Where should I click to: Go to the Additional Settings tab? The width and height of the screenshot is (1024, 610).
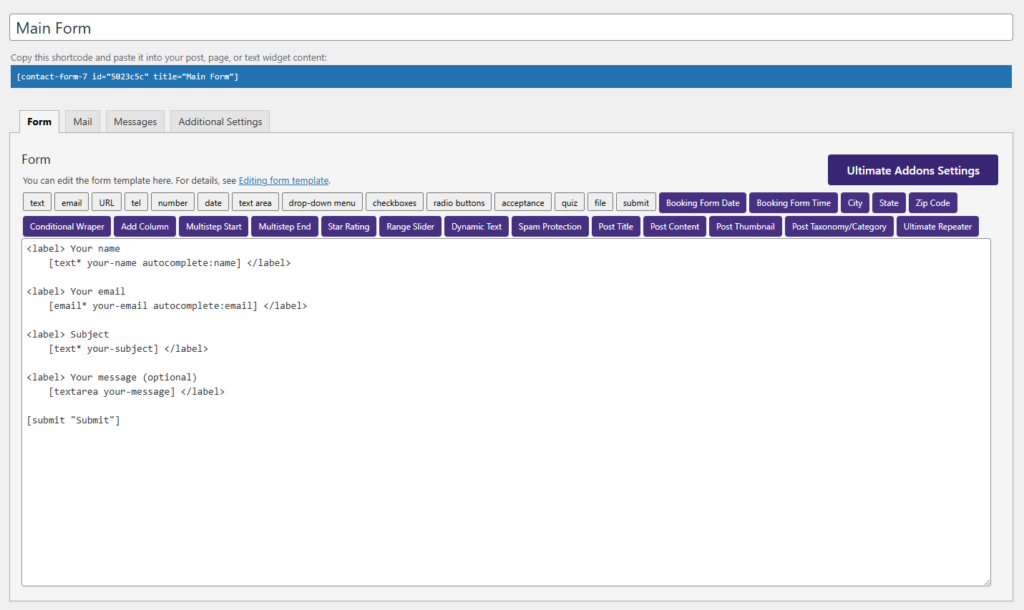point(220,121)
